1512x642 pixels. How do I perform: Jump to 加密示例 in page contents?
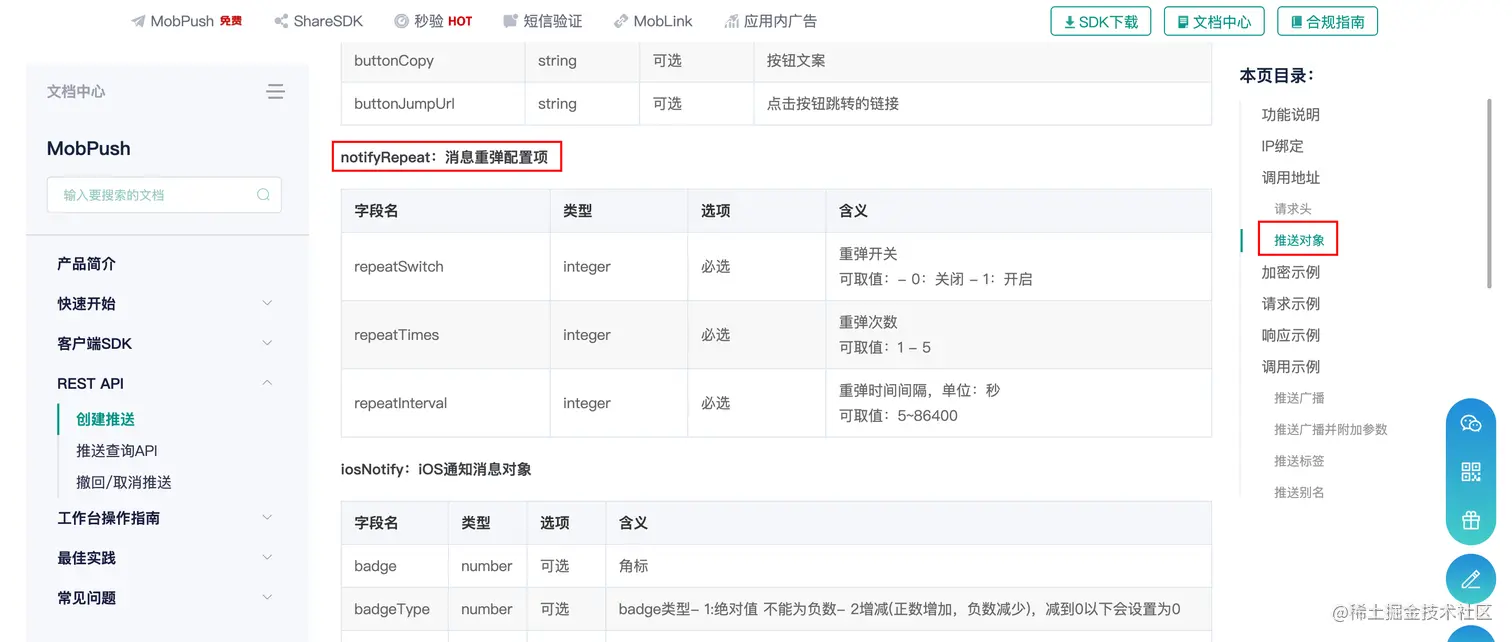click(x=1290, y=272)
